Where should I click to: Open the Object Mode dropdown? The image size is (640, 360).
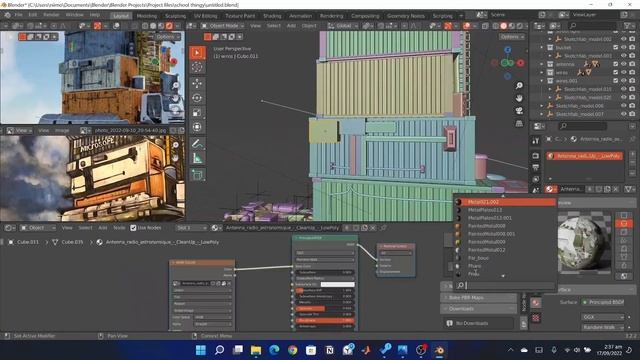pos(222,26)
